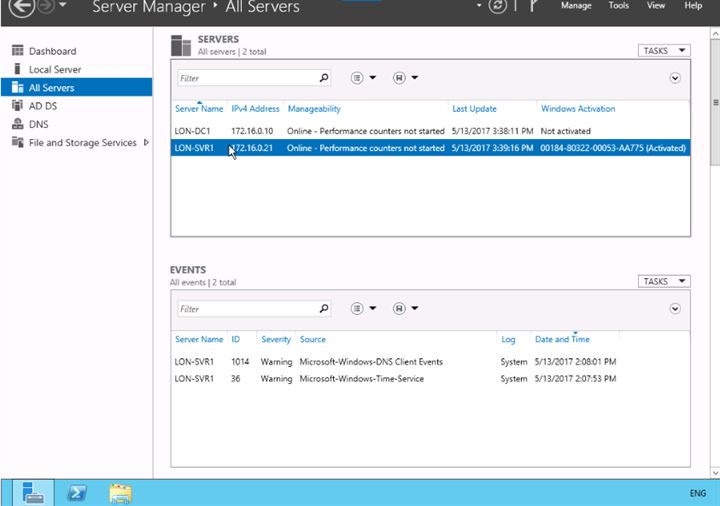Open File Explorer from the taskbar

(x=120, y=493)
